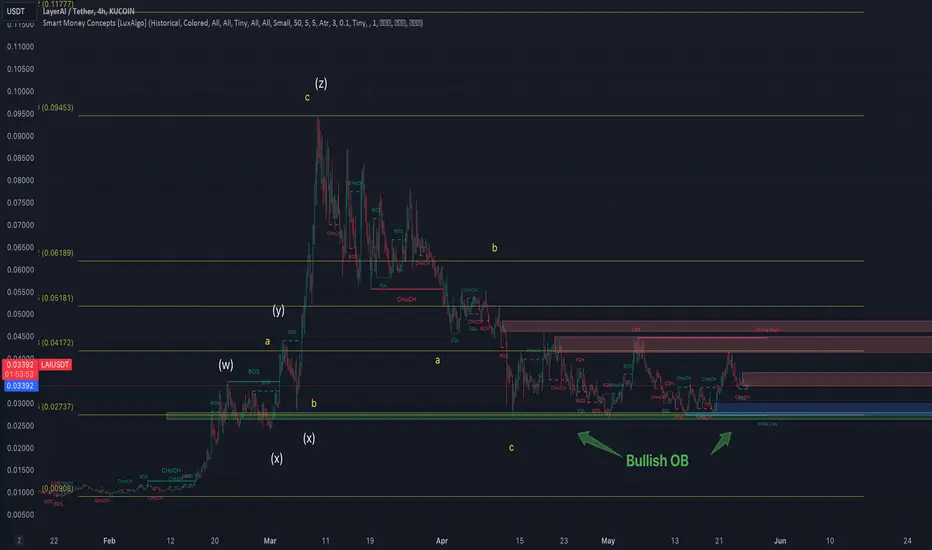Viewport: 932px width, 550px height.
Task: Select the (w) wave label
Action: pos(225,364)
